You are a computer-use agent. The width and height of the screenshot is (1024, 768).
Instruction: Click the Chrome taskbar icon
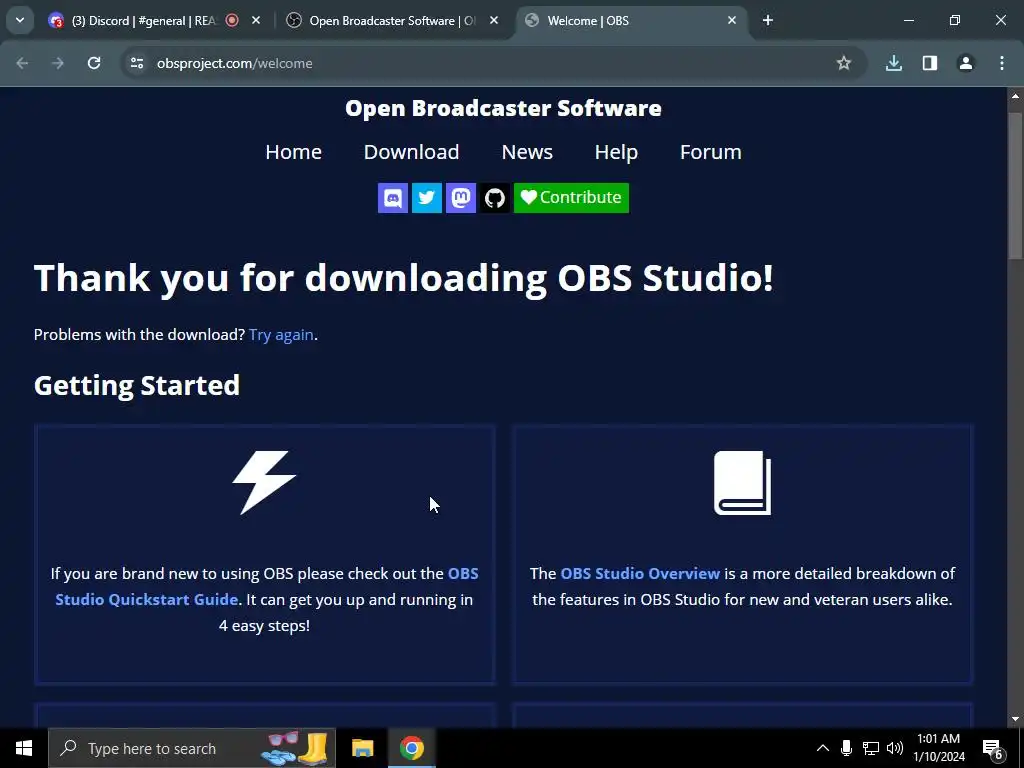[411, 748]
